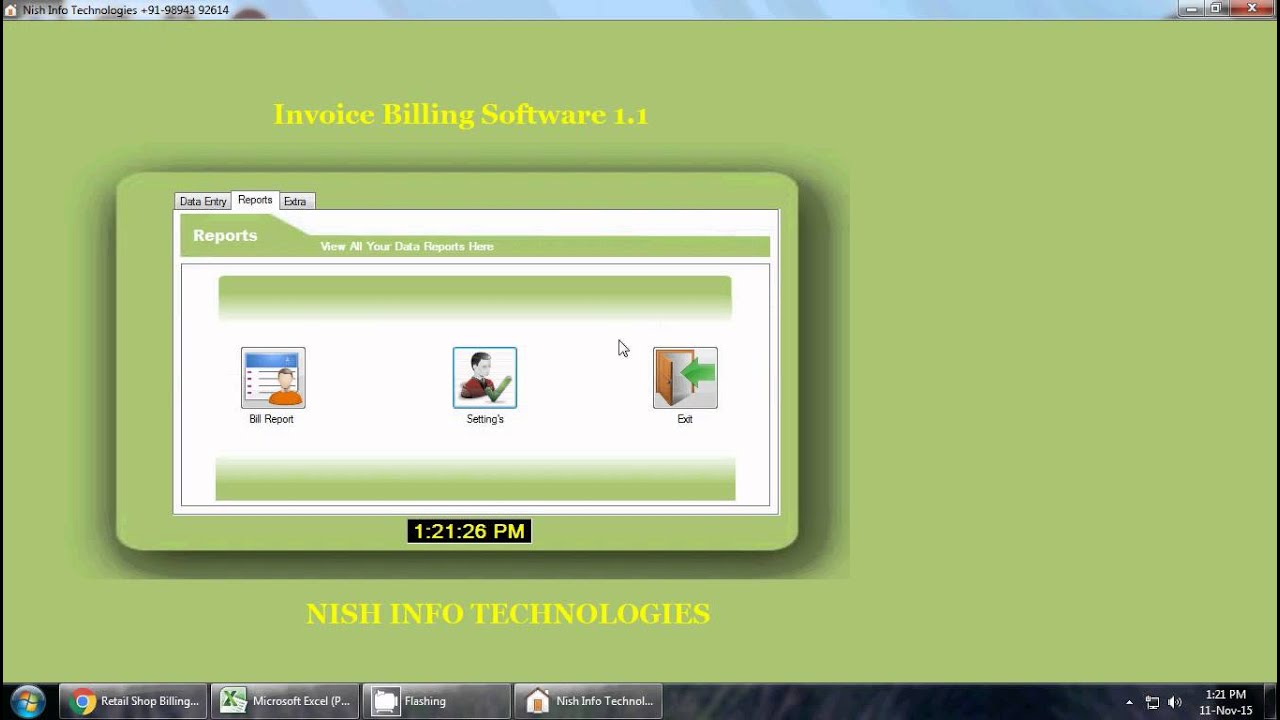Select Nish Info Technol... taskbar item

(588, 701)
